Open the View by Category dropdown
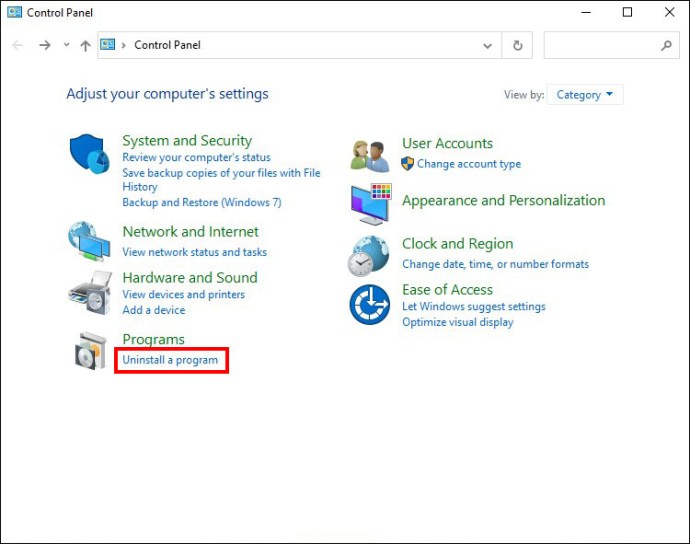 click(585, 95)
